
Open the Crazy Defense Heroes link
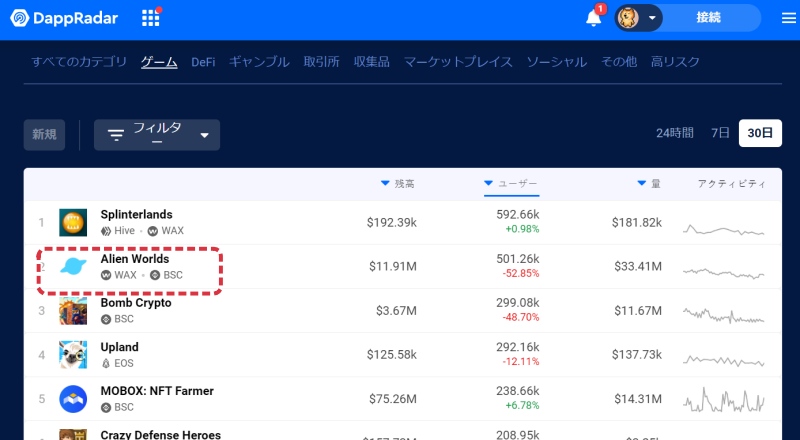click(x=161, y=434)
